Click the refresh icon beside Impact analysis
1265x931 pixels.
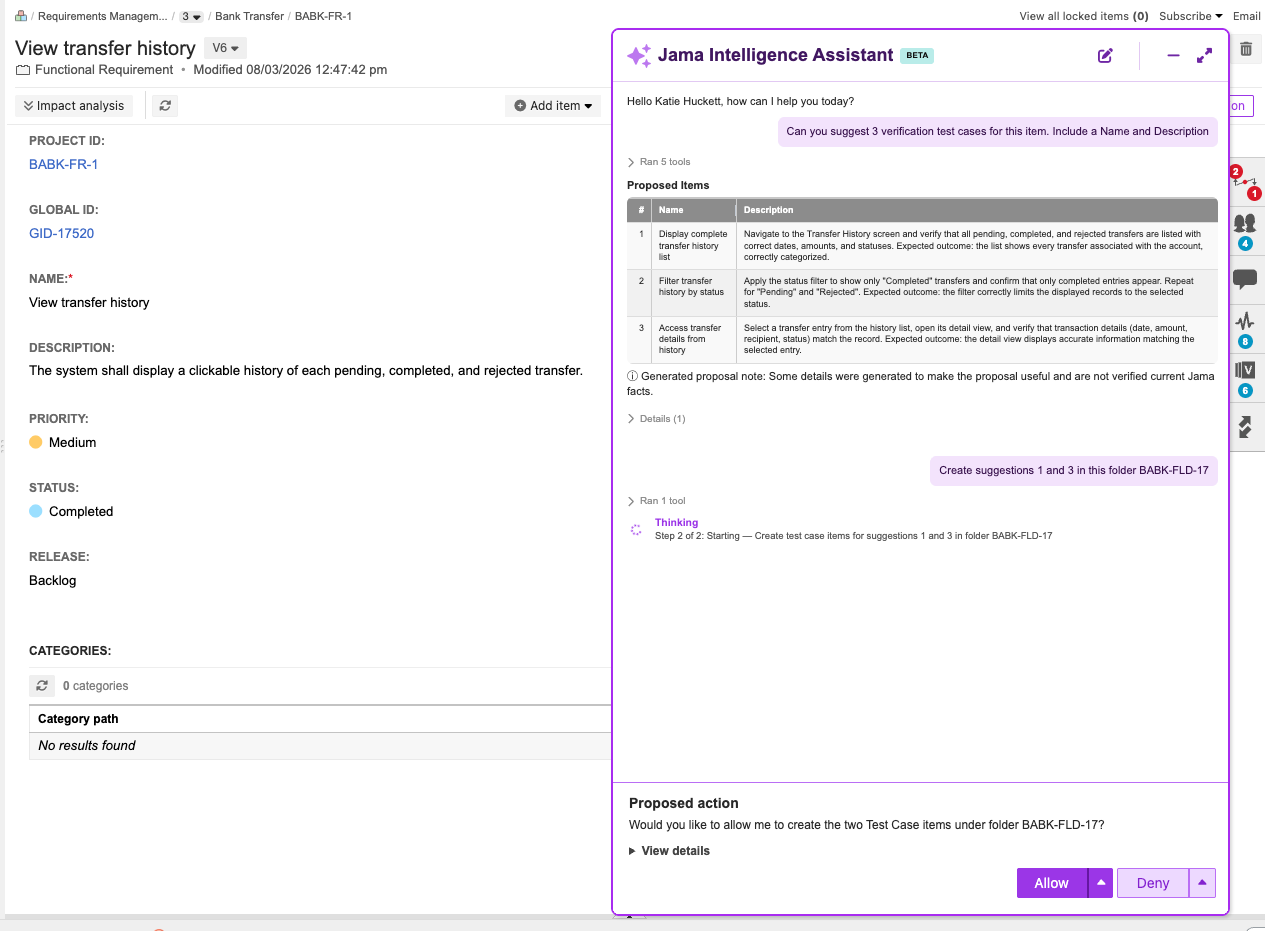click(166, 105)
